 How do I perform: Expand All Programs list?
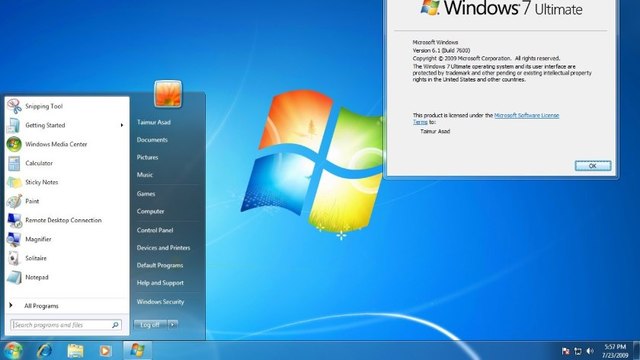[41, 306]
